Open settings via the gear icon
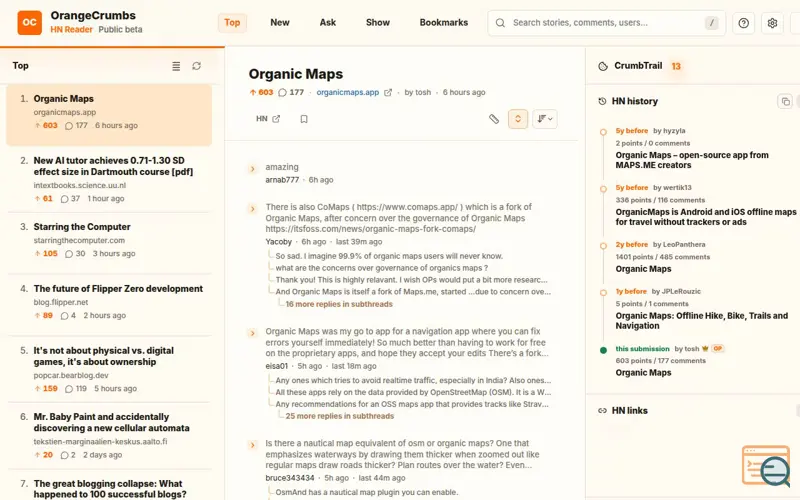The image size is (800, 500). [772, 23]
